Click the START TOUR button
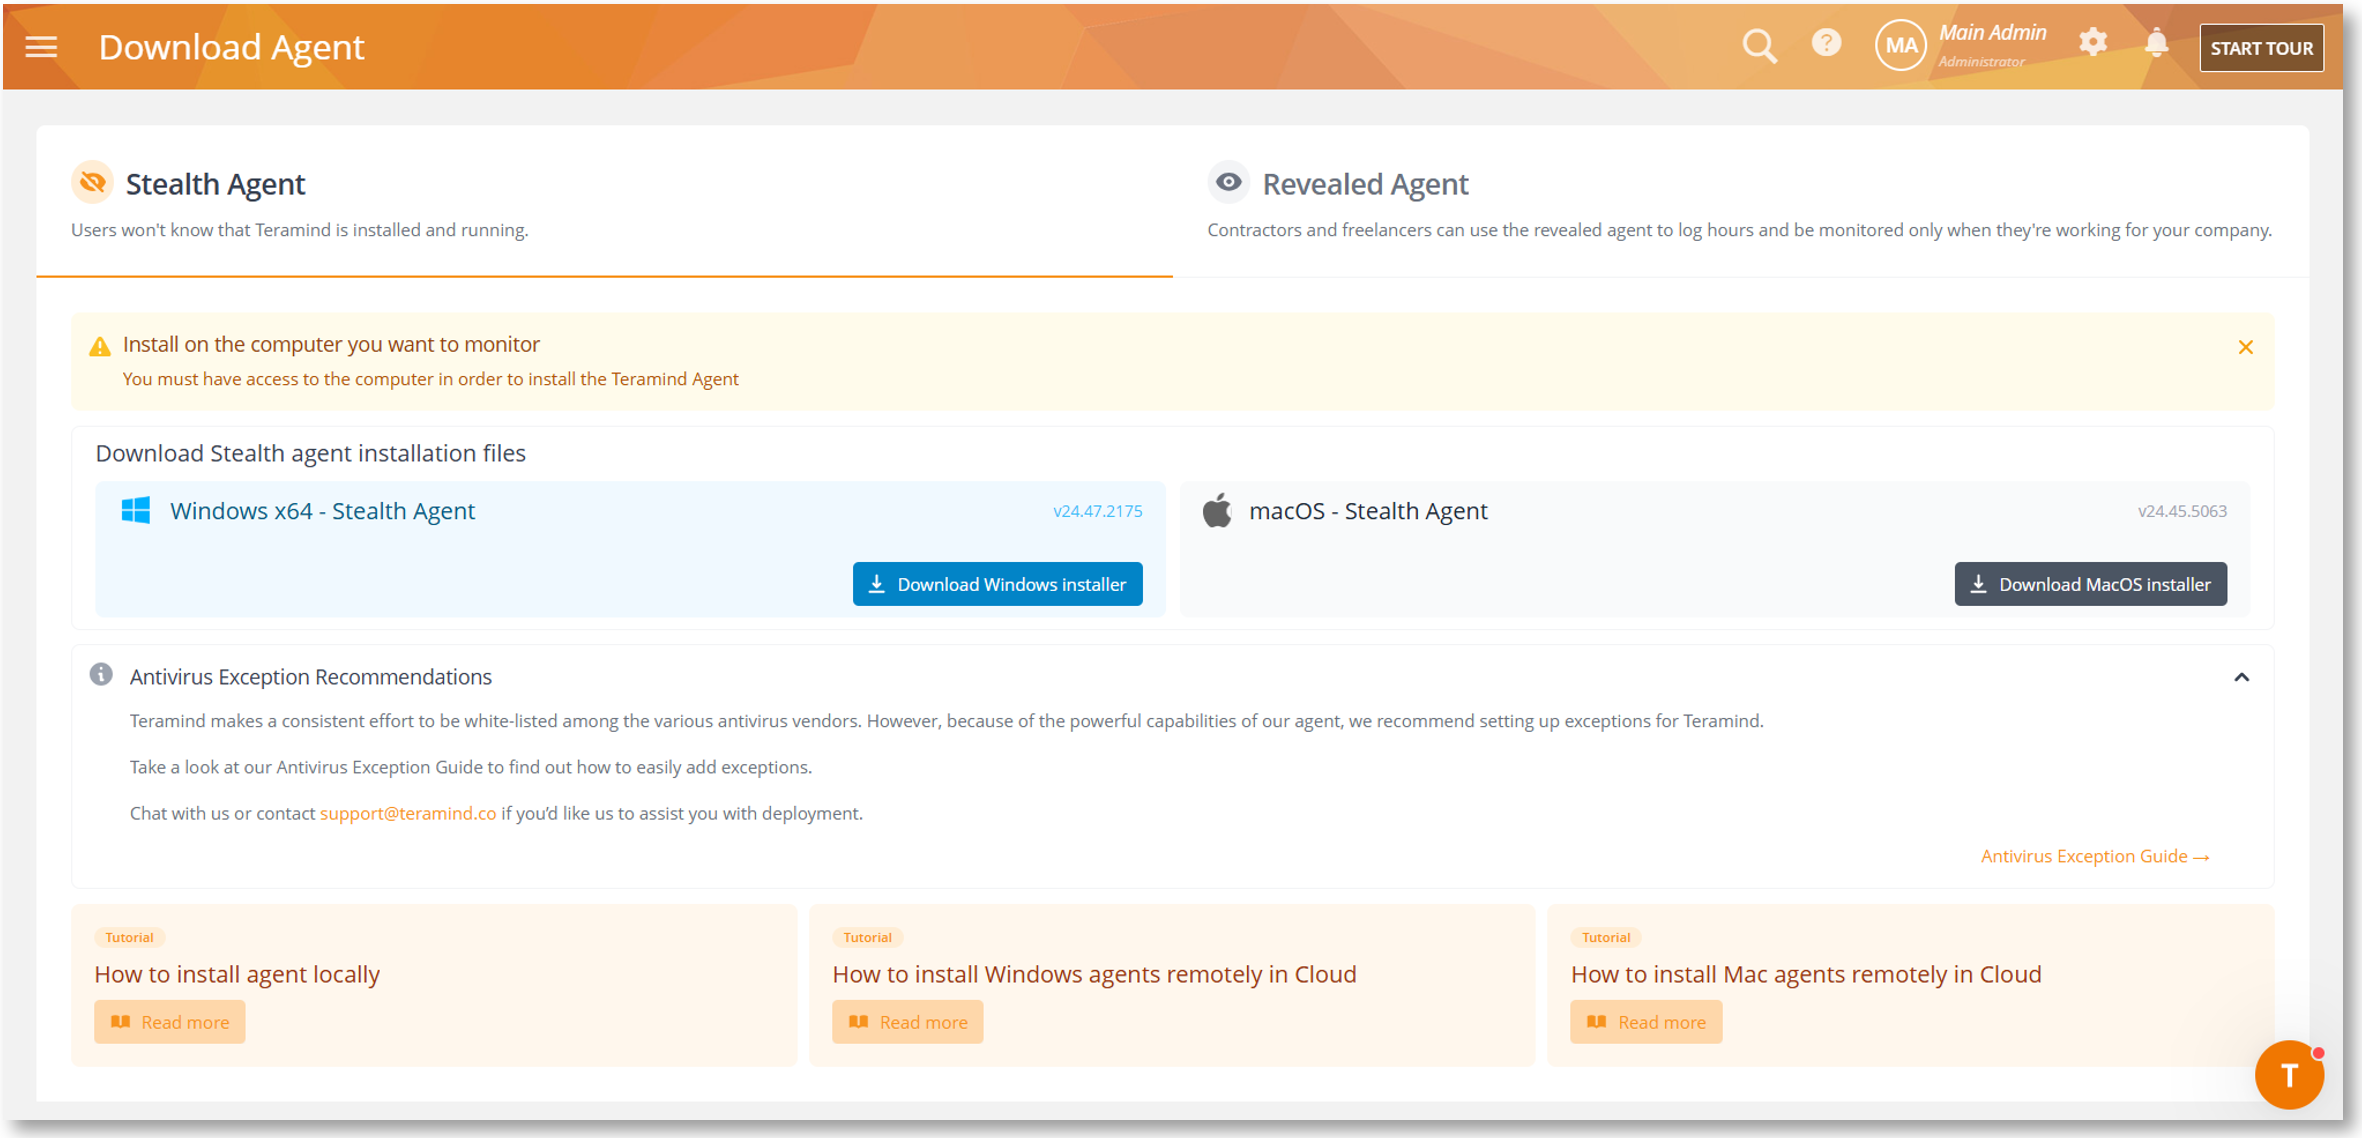This screenshot has height=1138, width=2362. coord(2261,48)
